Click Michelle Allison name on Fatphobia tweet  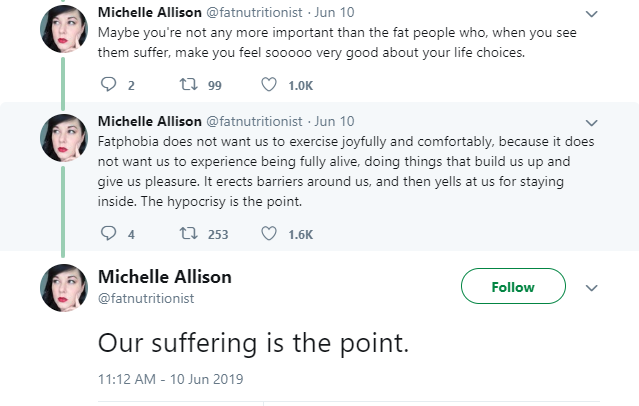pyautogui.click(x=148, y=122)
